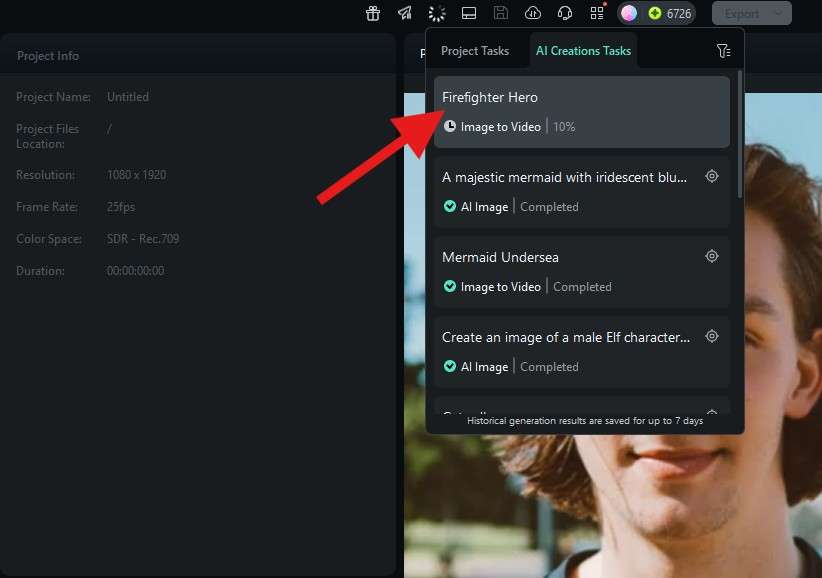This screenshot has height=578, width=822.
Task: Click the SDR - Rec.709 color space value
Action: click(143, 239)
